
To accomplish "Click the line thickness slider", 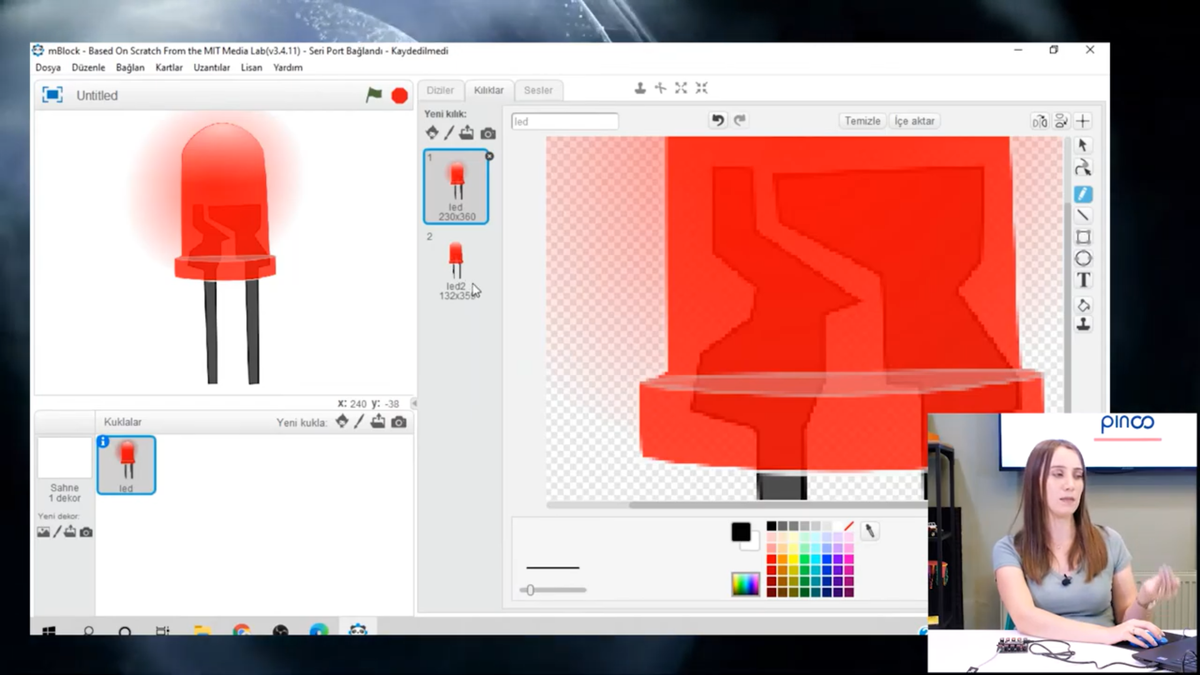I will [x=552, y=590].
